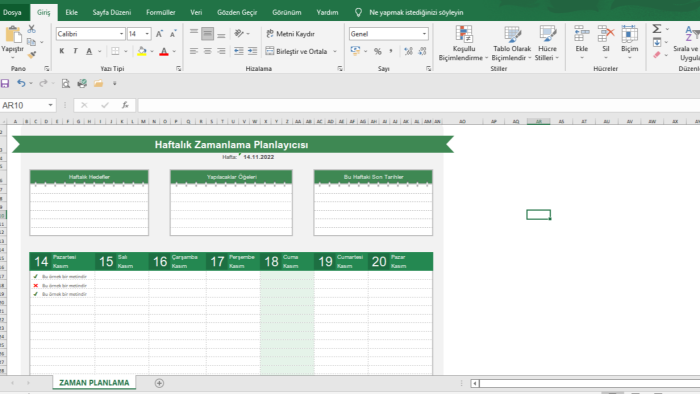The image size is (700, 394).
Task: Click the Paste (Yapıştır) clipboard icon
Action: 13,35
